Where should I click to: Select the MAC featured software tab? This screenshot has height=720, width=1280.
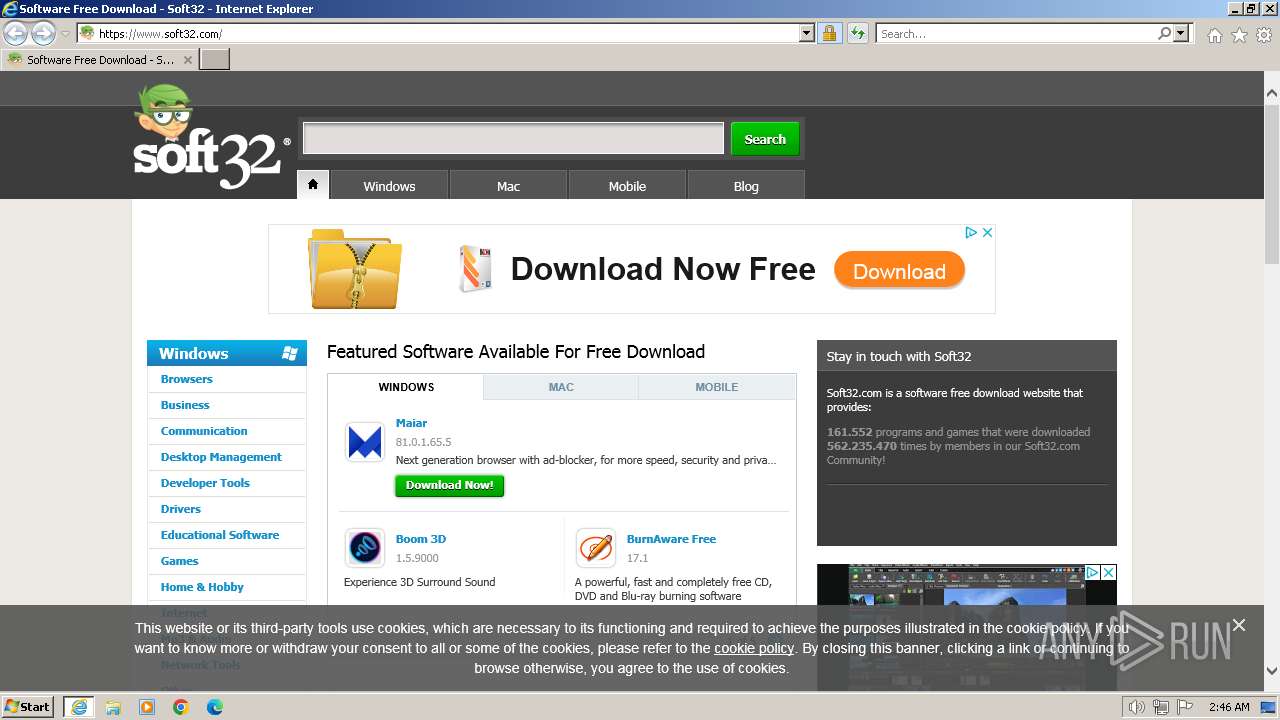tap(561, 387)
